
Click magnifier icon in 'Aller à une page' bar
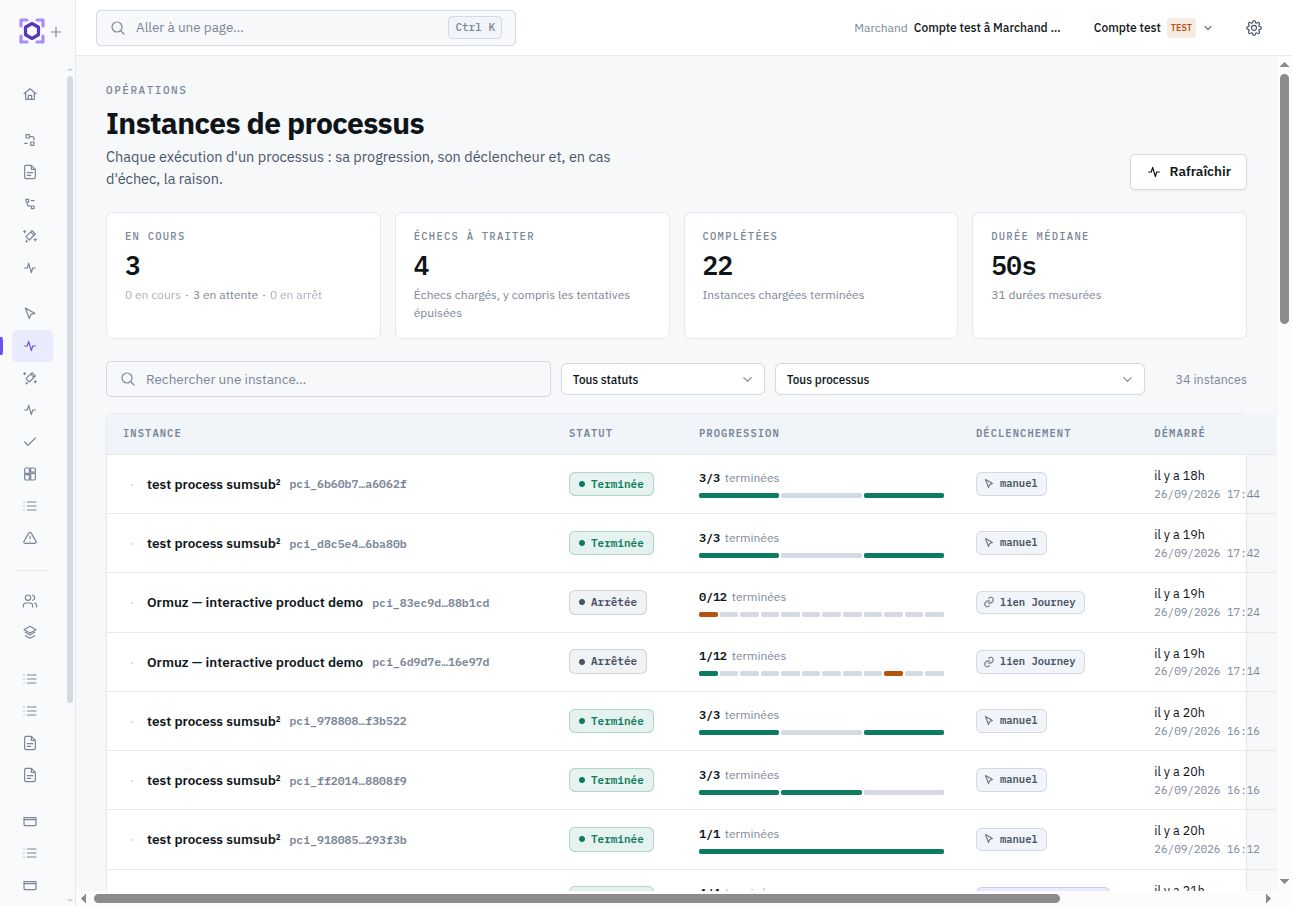[119, 28]
